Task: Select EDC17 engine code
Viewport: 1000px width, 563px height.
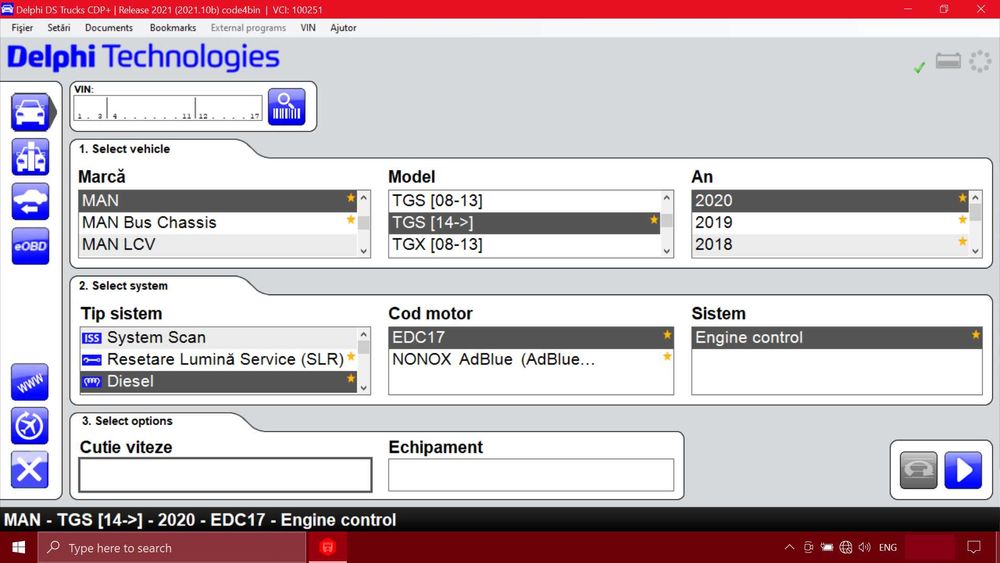Action: coord(531,337)
